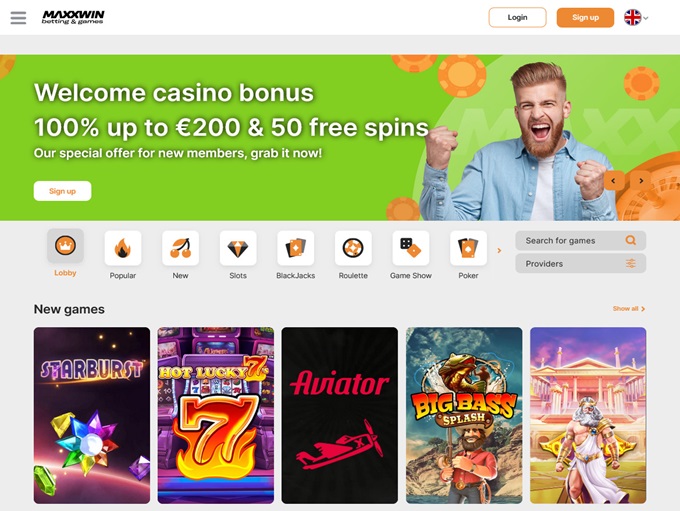This screenshot has width=680, height=511.
Task: Choose the Game Show dice category
Action: (411, 248)
